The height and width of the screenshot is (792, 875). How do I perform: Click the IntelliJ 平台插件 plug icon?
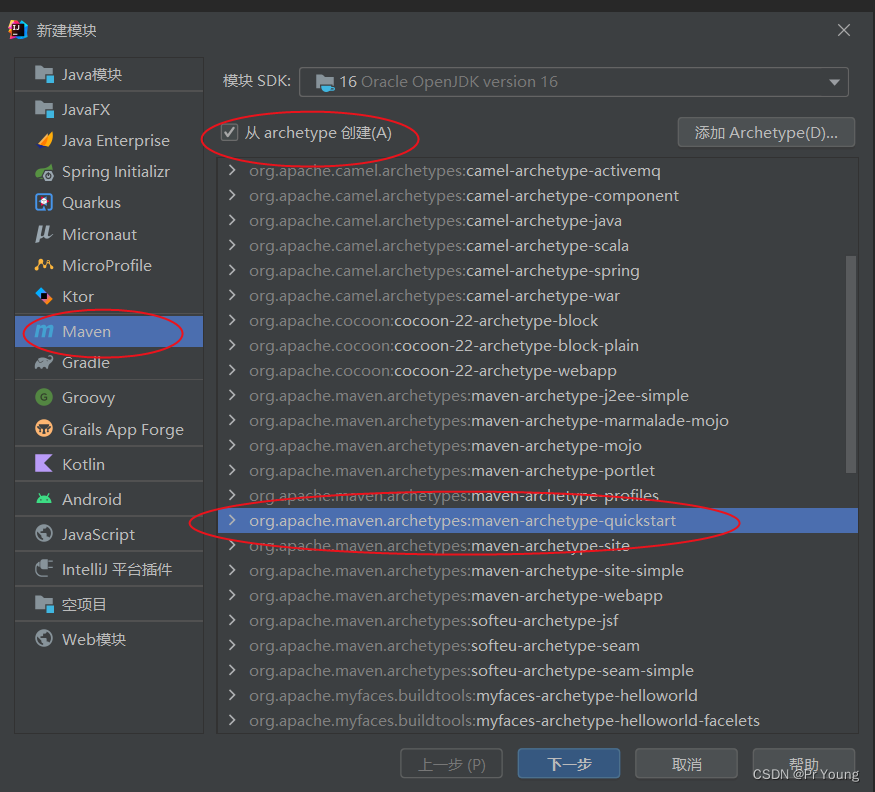[x=44, y=569]
